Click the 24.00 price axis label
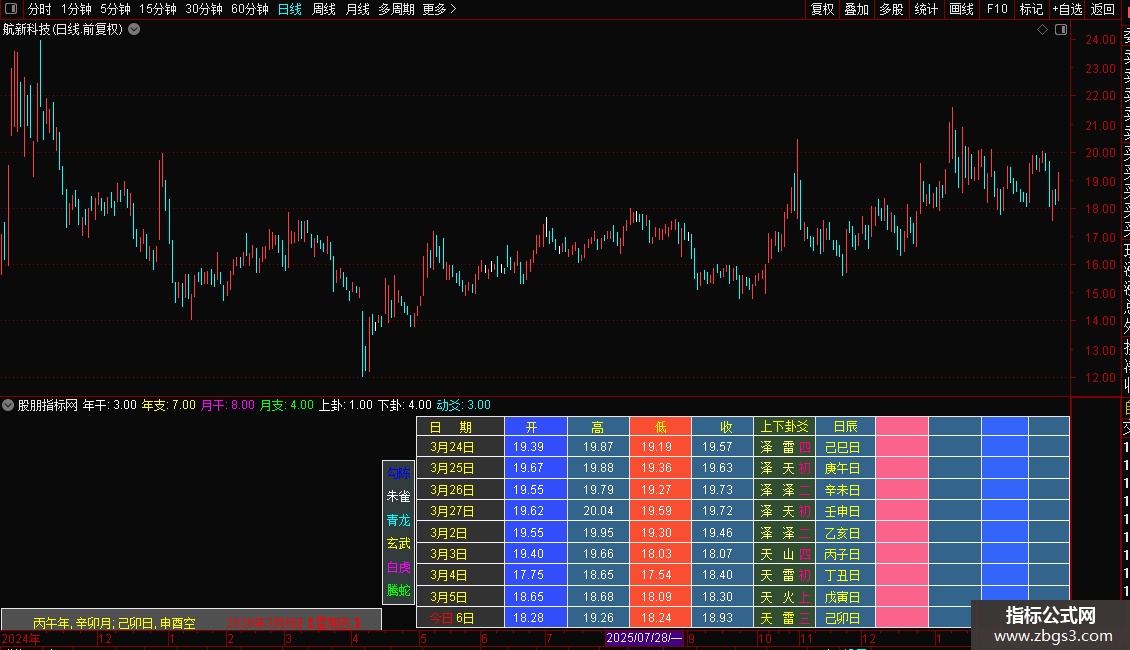 point(1100,40)
